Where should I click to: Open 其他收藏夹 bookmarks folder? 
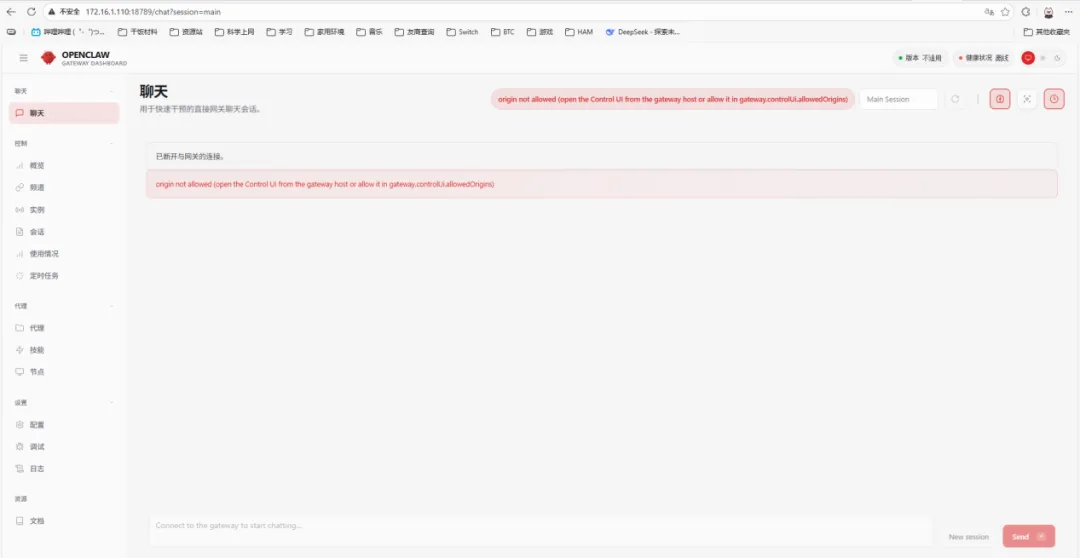tap(1048, 32)
